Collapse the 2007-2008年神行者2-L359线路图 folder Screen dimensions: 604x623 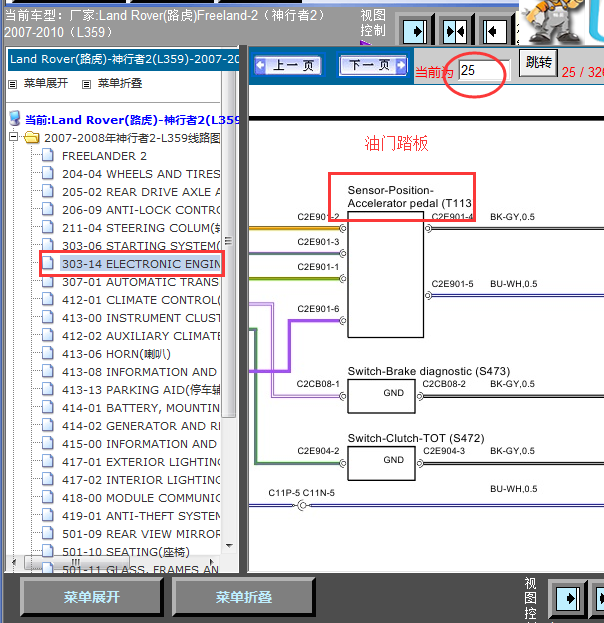click(x=14, y=137)
